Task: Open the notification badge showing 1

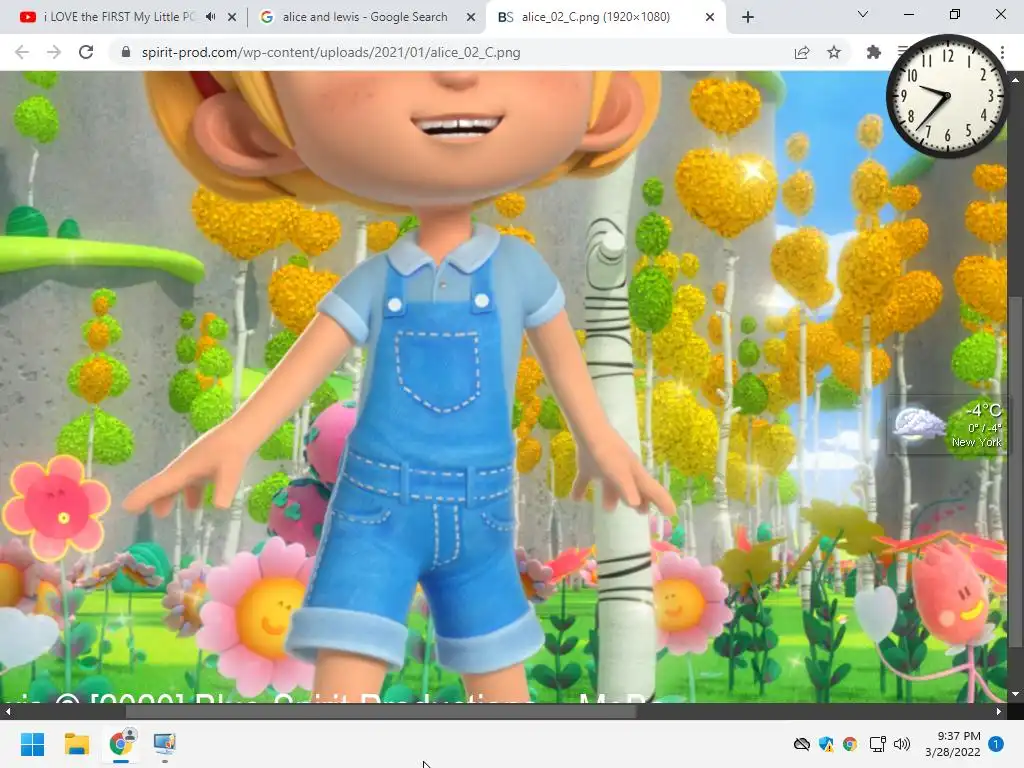Action: point(996,744)
